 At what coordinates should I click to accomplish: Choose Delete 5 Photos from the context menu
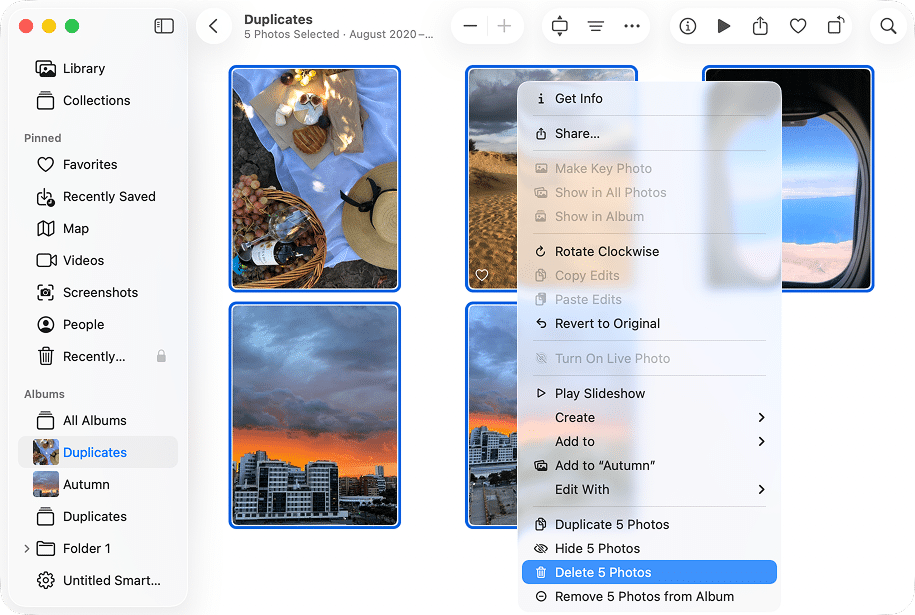coord(606,571)
